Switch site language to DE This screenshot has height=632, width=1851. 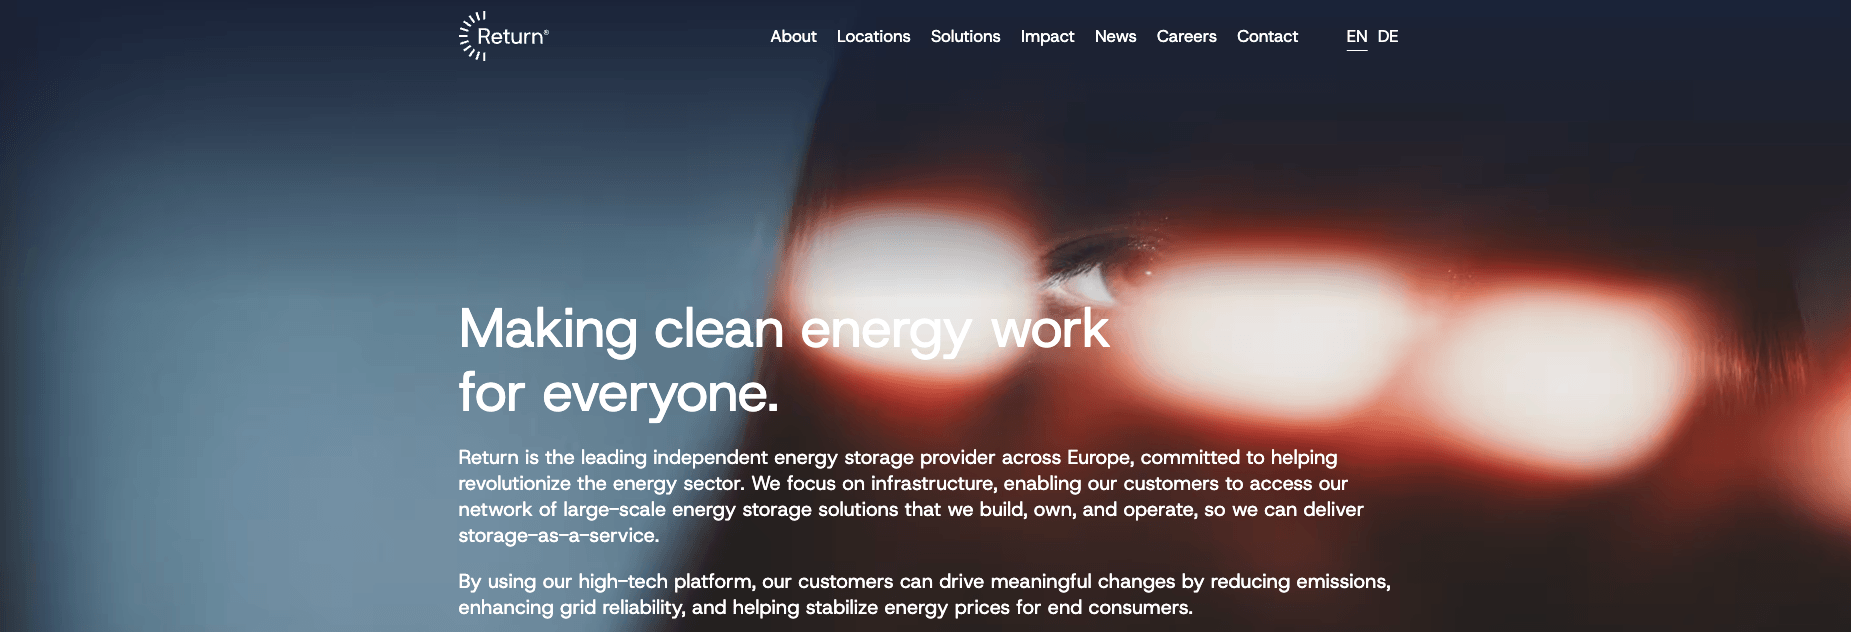pos(1388,36)
